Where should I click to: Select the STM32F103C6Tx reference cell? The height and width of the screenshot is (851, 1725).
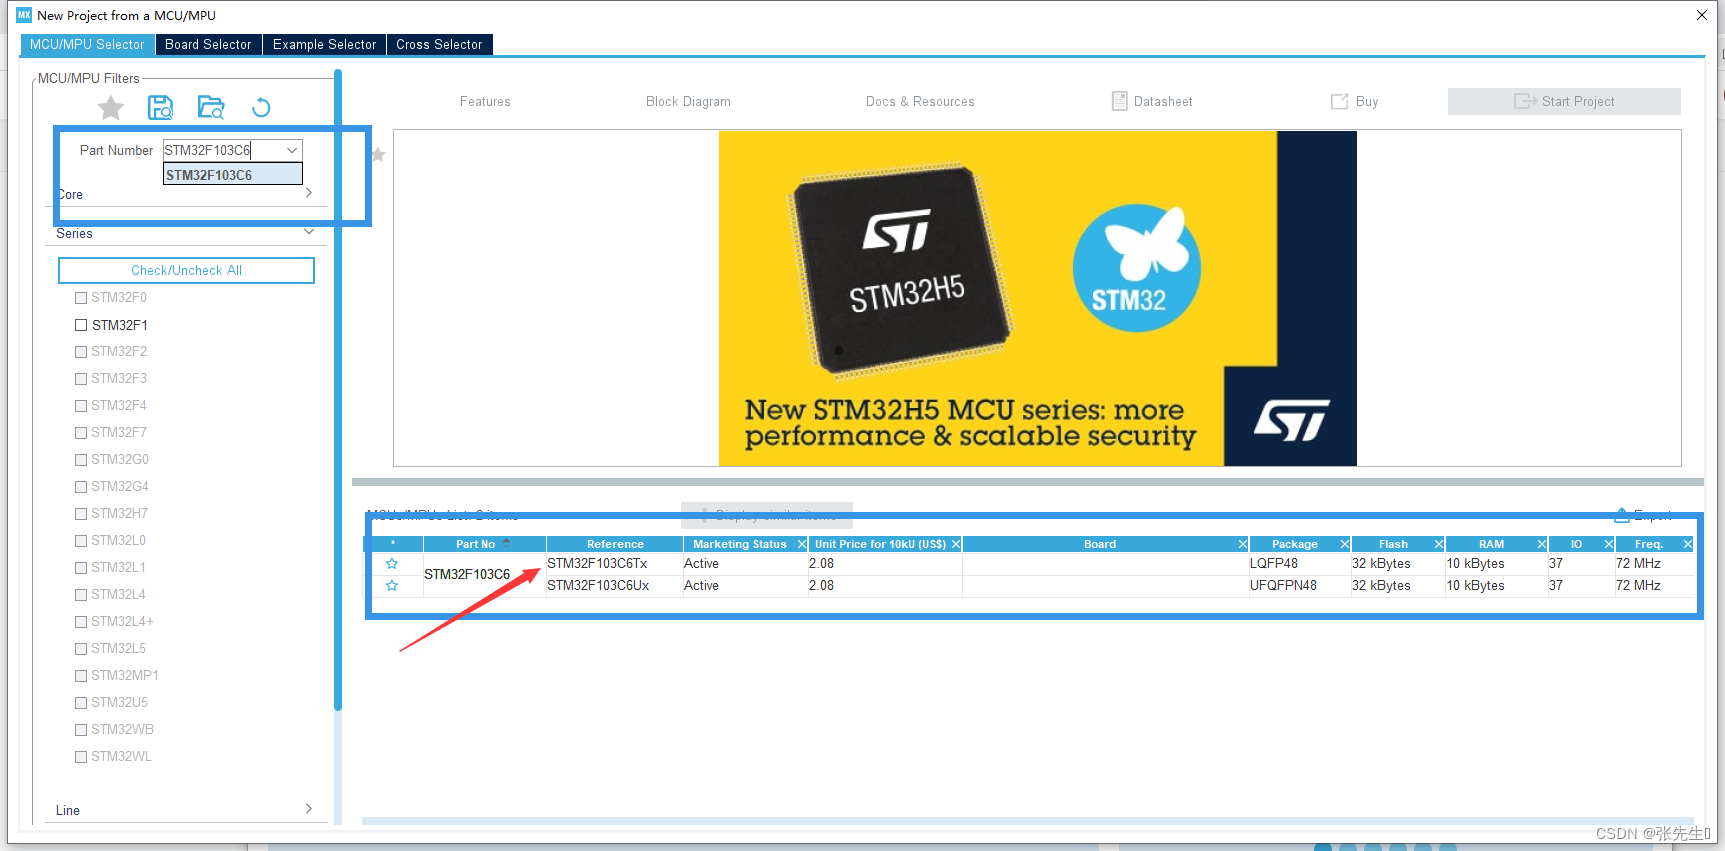[614, 564]
